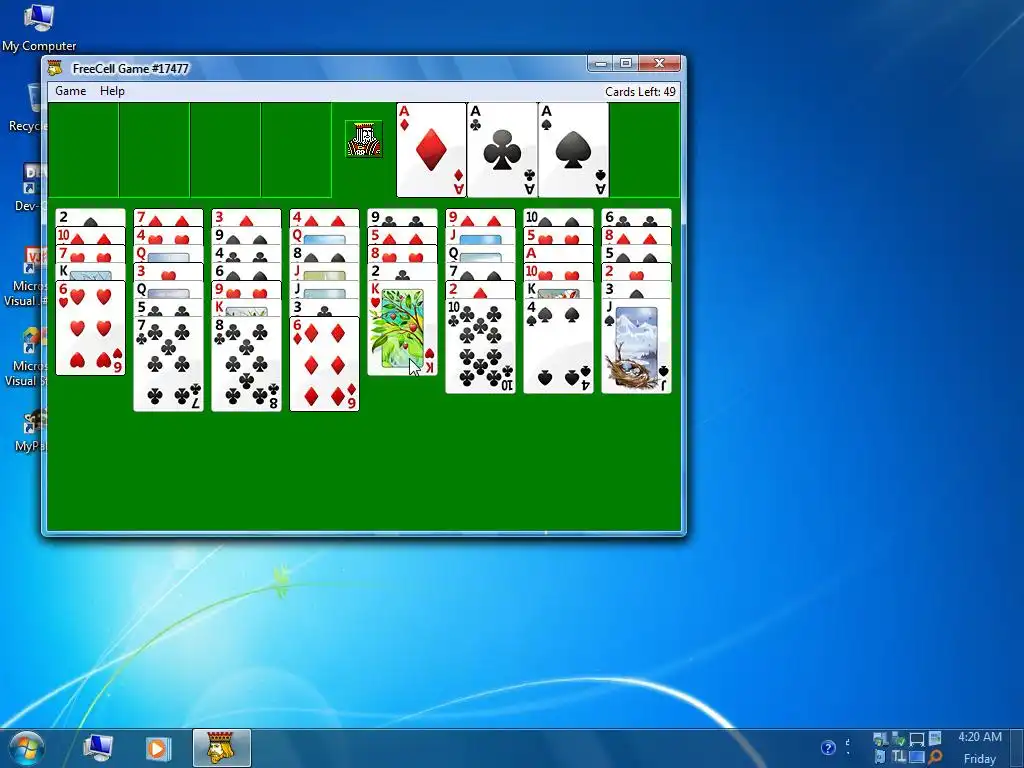Select the 10 of Clubs card
Image resolution: width=1024 pixels, height=768 pixels.
[481, 346]
